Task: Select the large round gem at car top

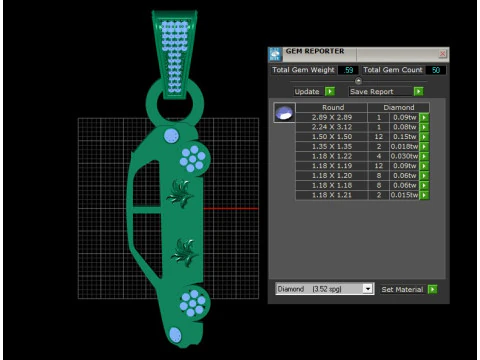Action: point(172,136)
